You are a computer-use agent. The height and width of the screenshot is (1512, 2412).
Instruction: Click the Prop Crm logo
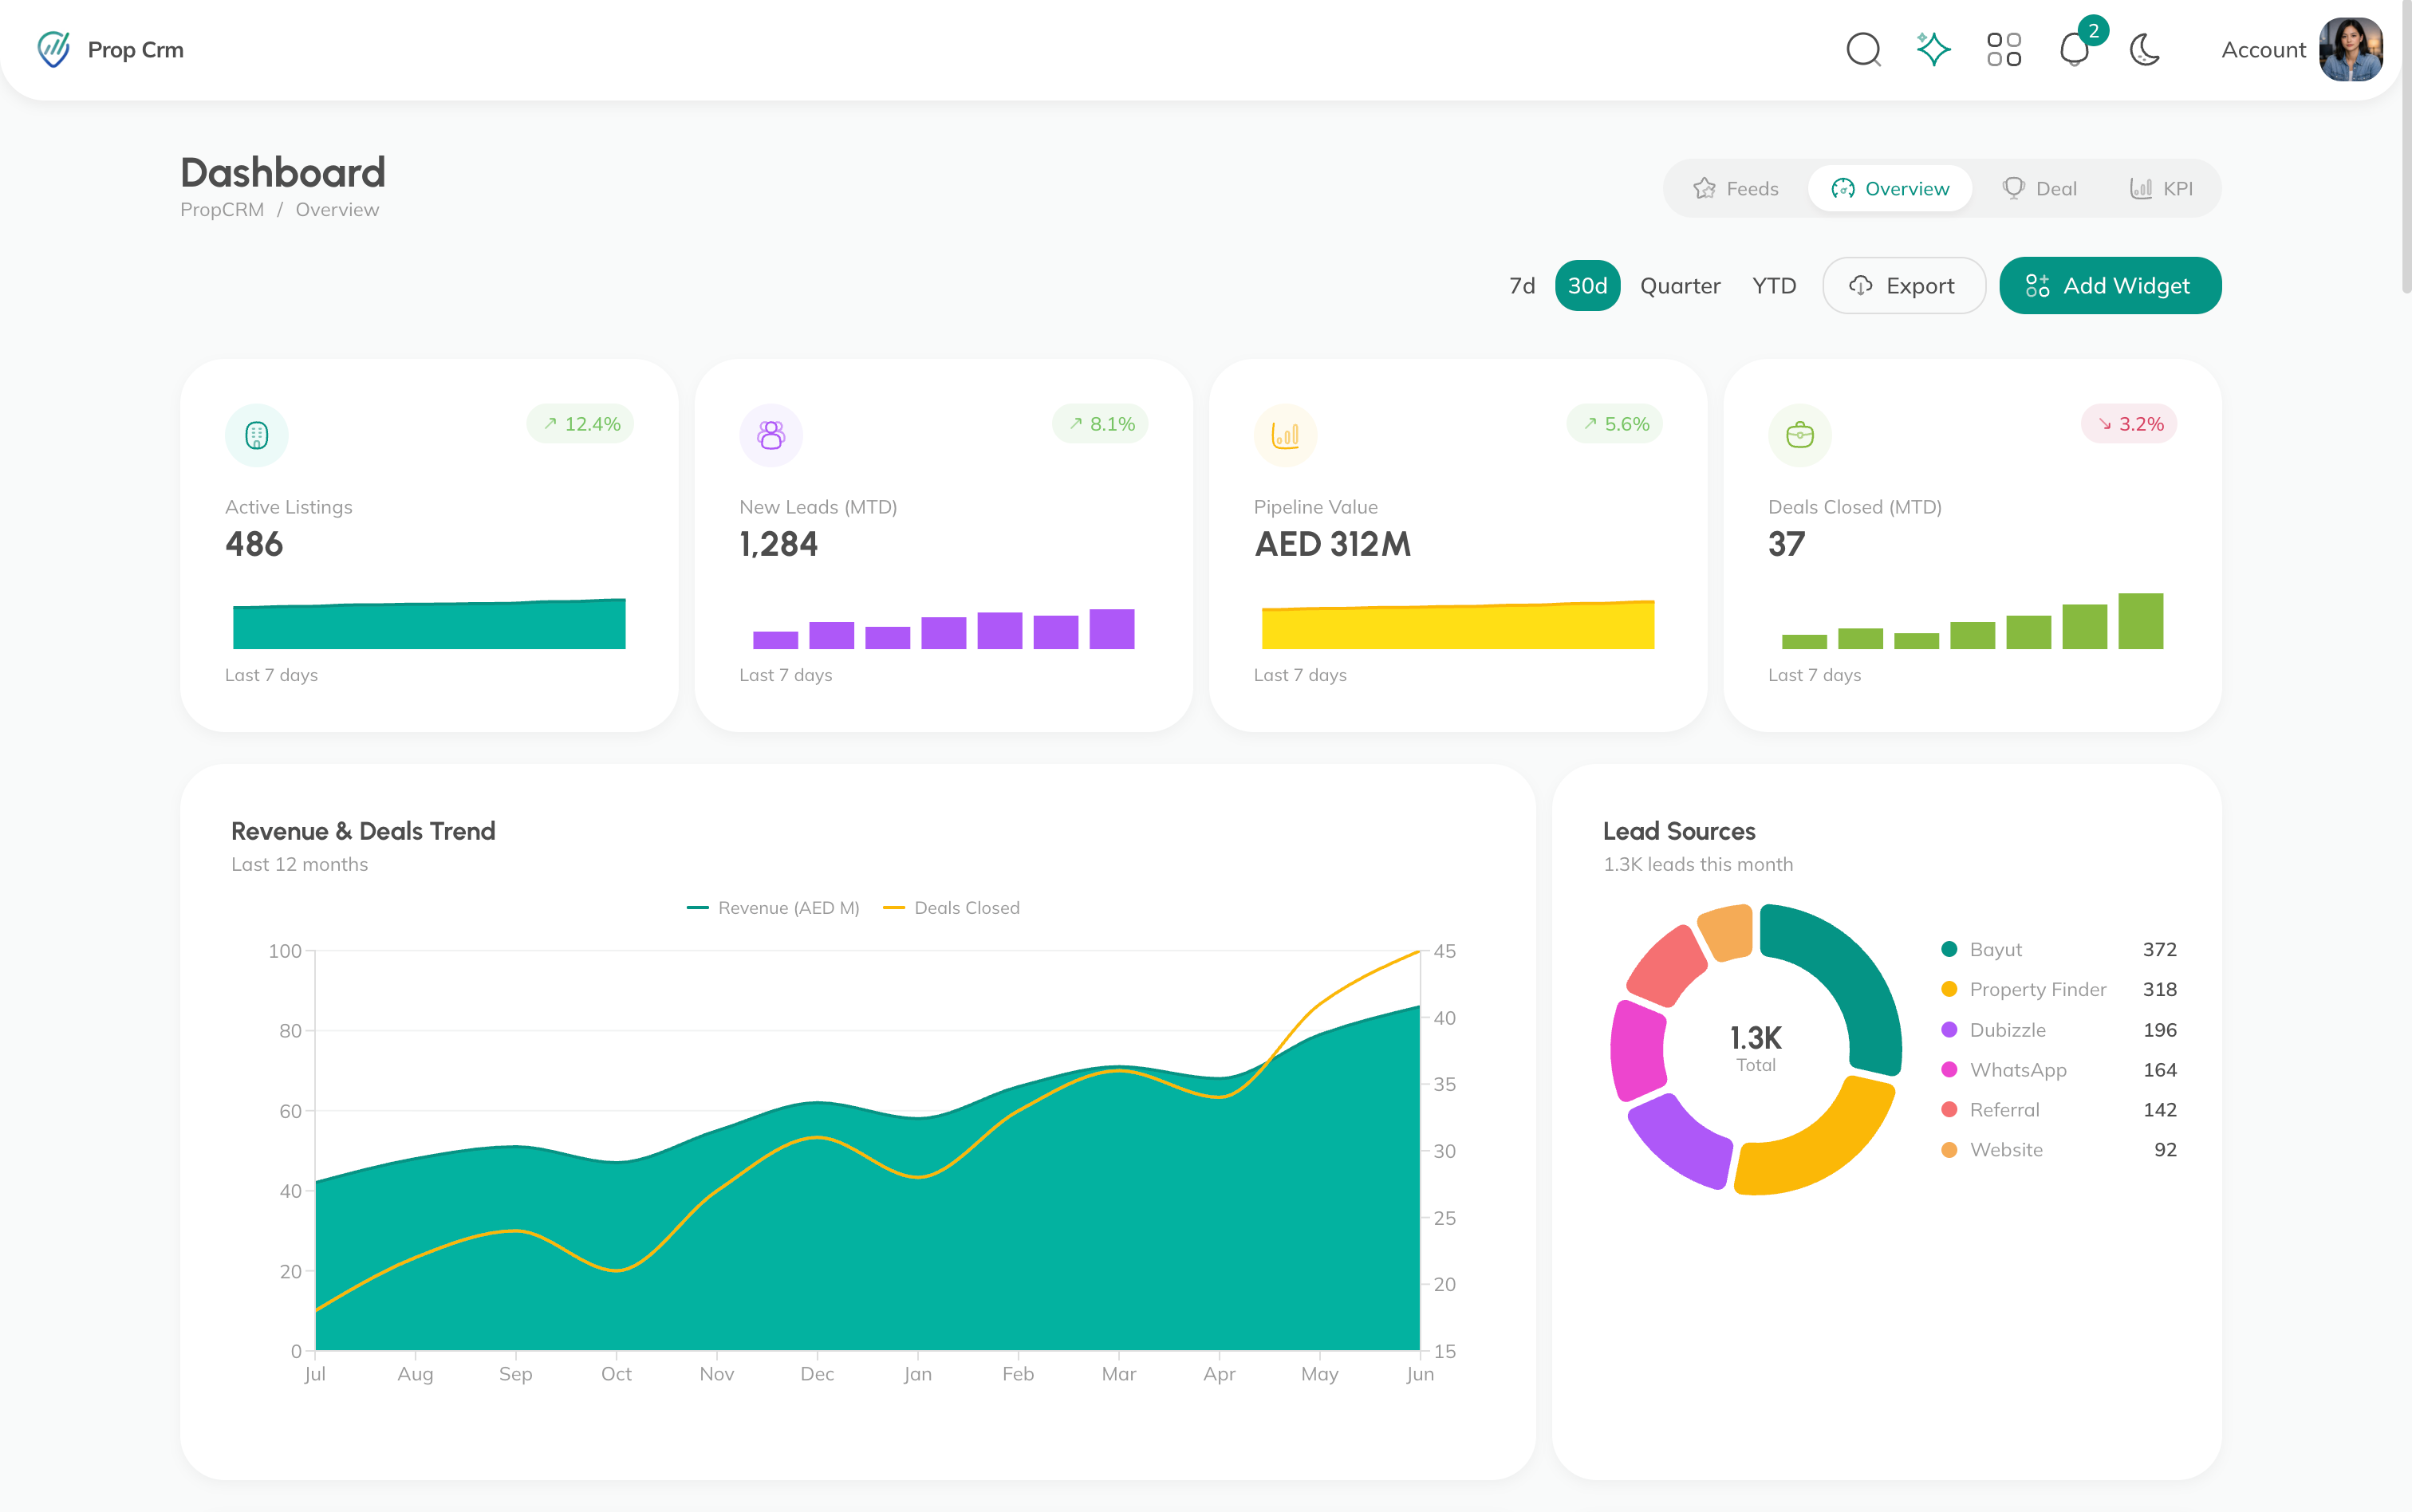(x=110, y=49)
